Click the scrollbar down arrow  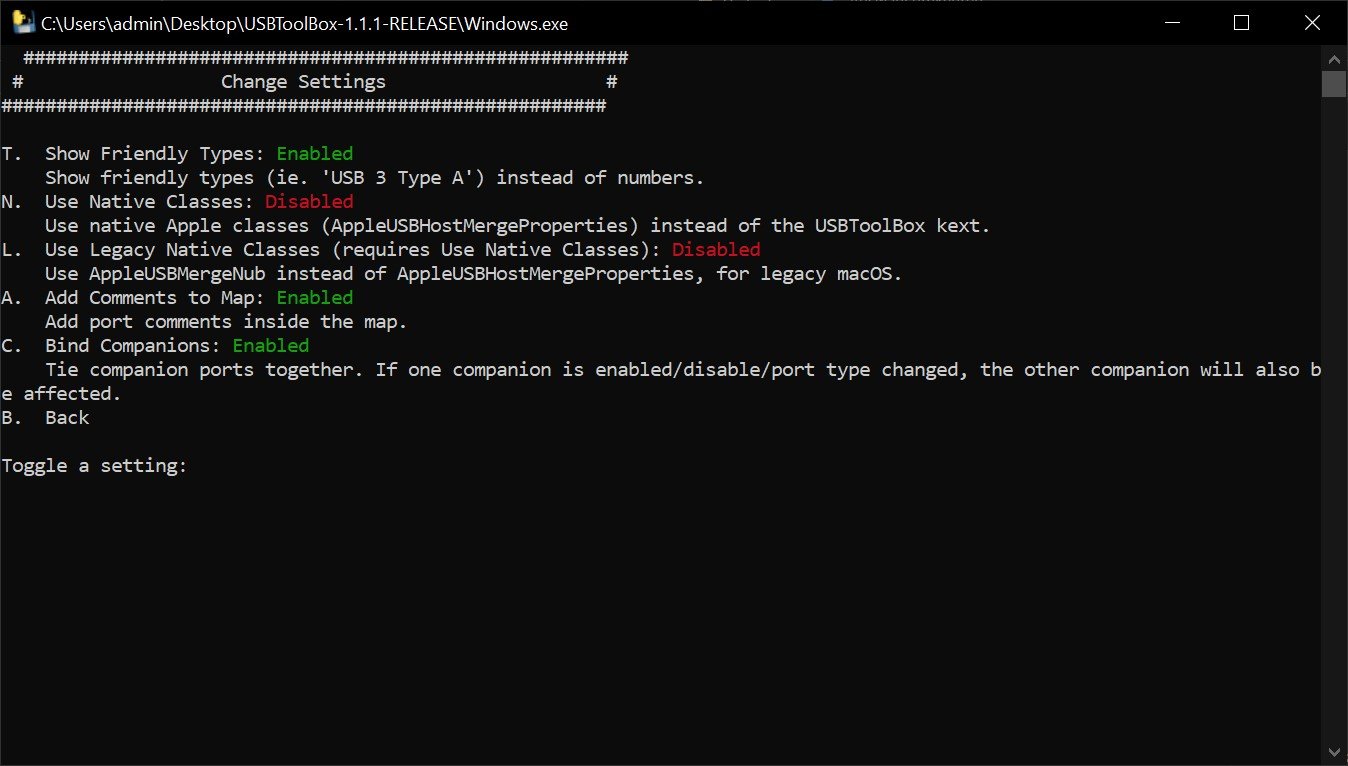point(1335,752)
